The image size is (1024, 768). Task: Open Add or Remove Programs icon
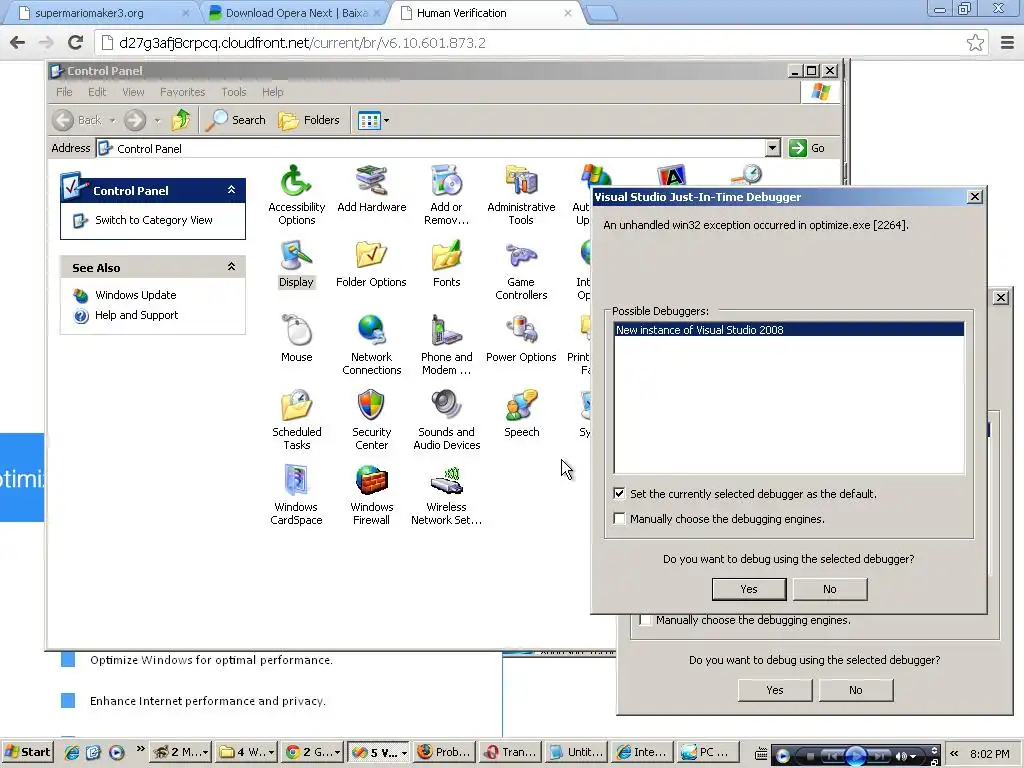point(447,195)
